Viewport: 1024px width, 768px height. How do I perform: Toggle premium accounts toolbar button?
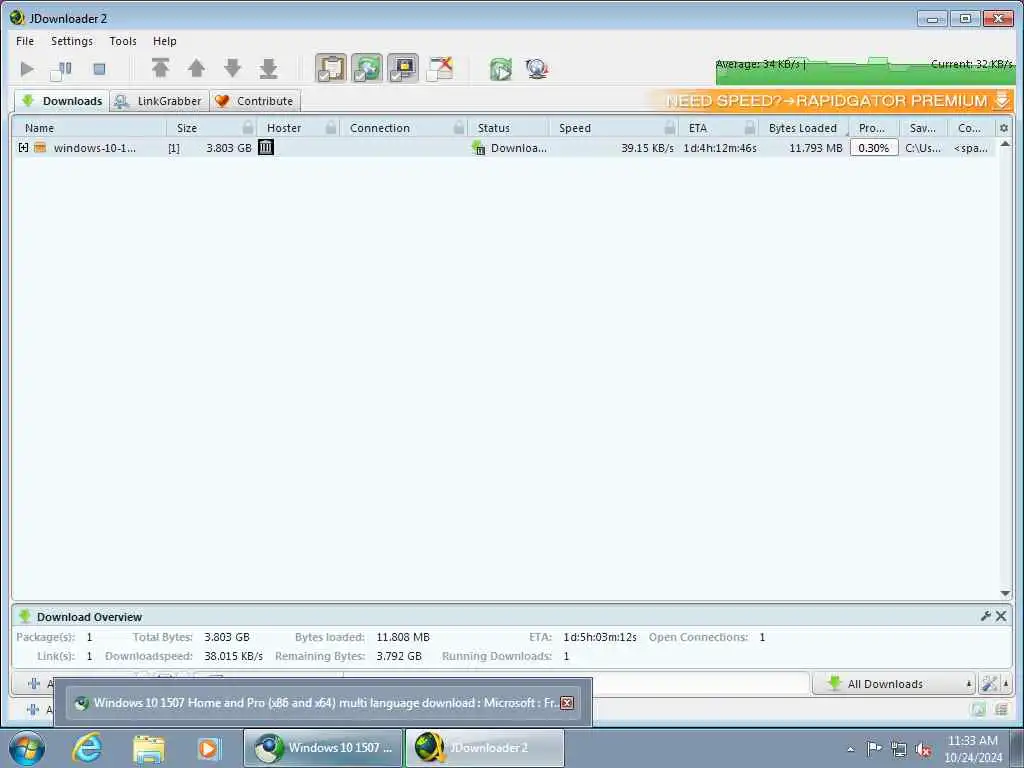click(x=403, y=68)
